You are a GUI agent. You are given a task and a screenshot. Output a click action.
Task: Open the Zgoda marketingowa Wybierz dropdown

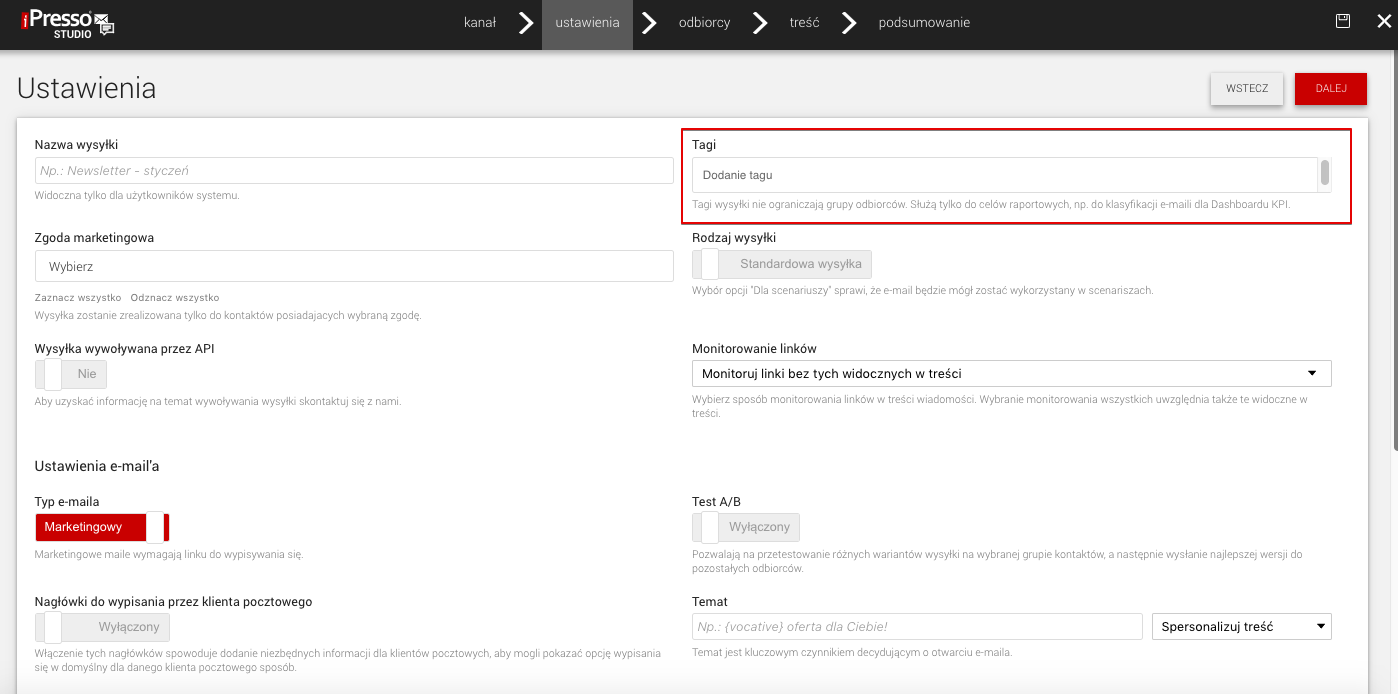(354, 266)
